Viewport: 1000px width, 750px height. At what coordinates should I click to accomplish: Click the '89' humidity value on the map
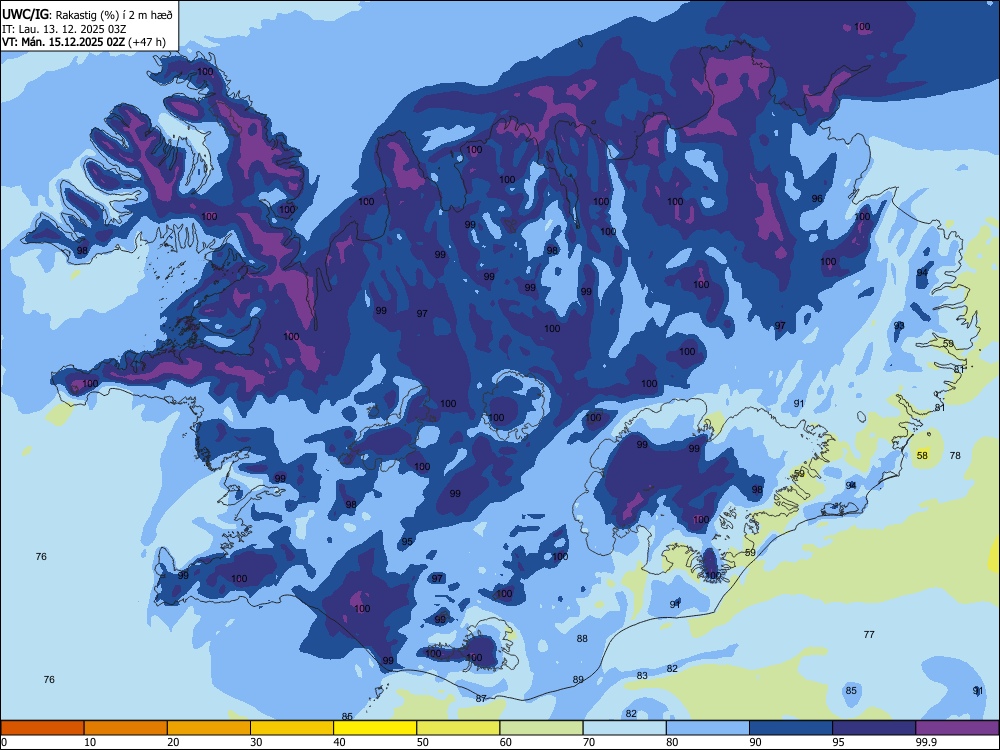click(578, 680)
